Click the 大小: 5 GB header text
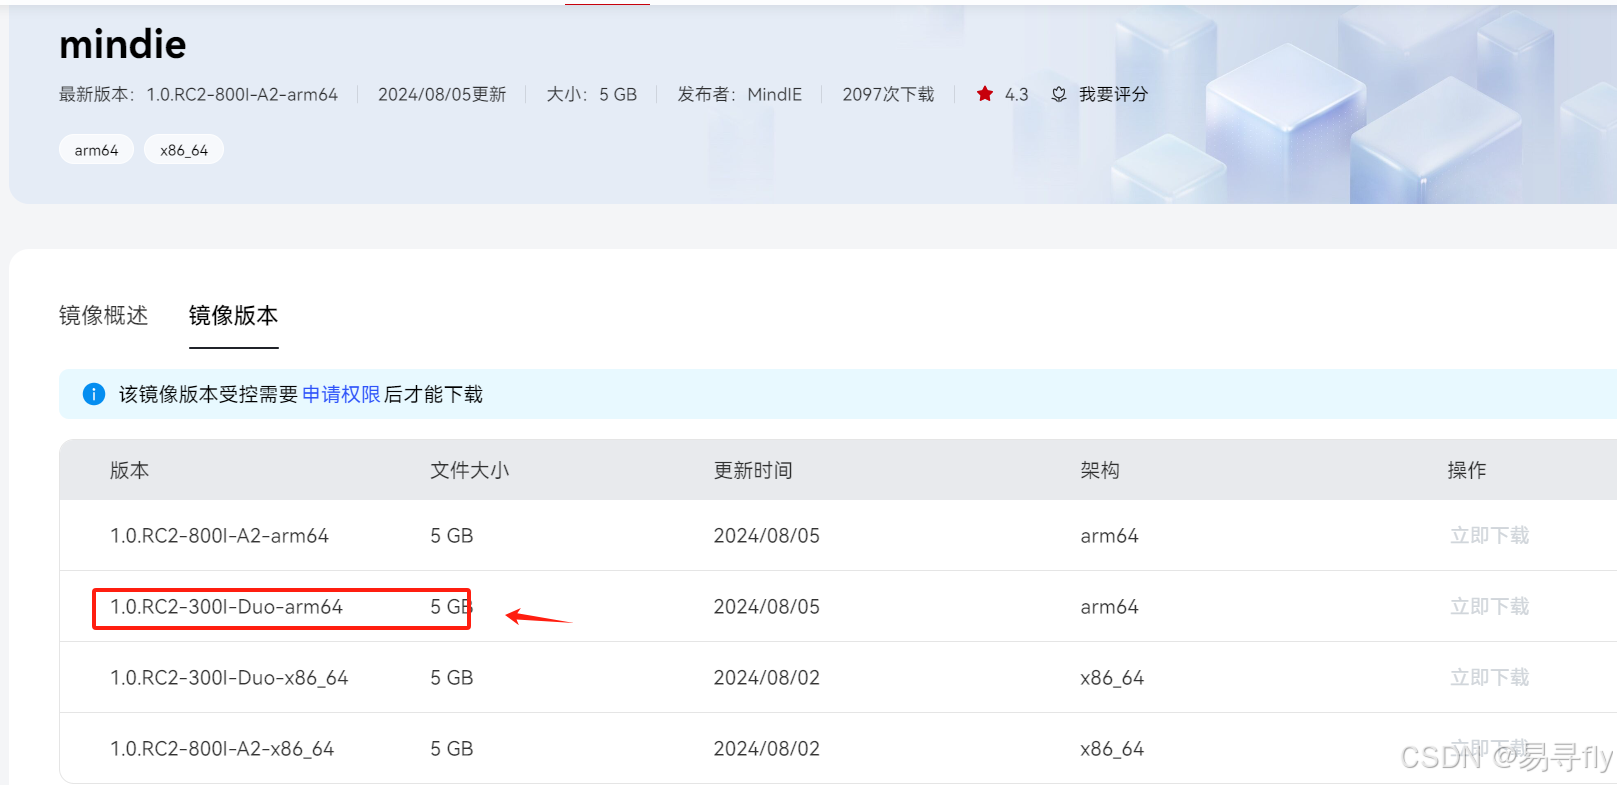The width and height of the screenshot is (1617, 785). click(592, 94)
